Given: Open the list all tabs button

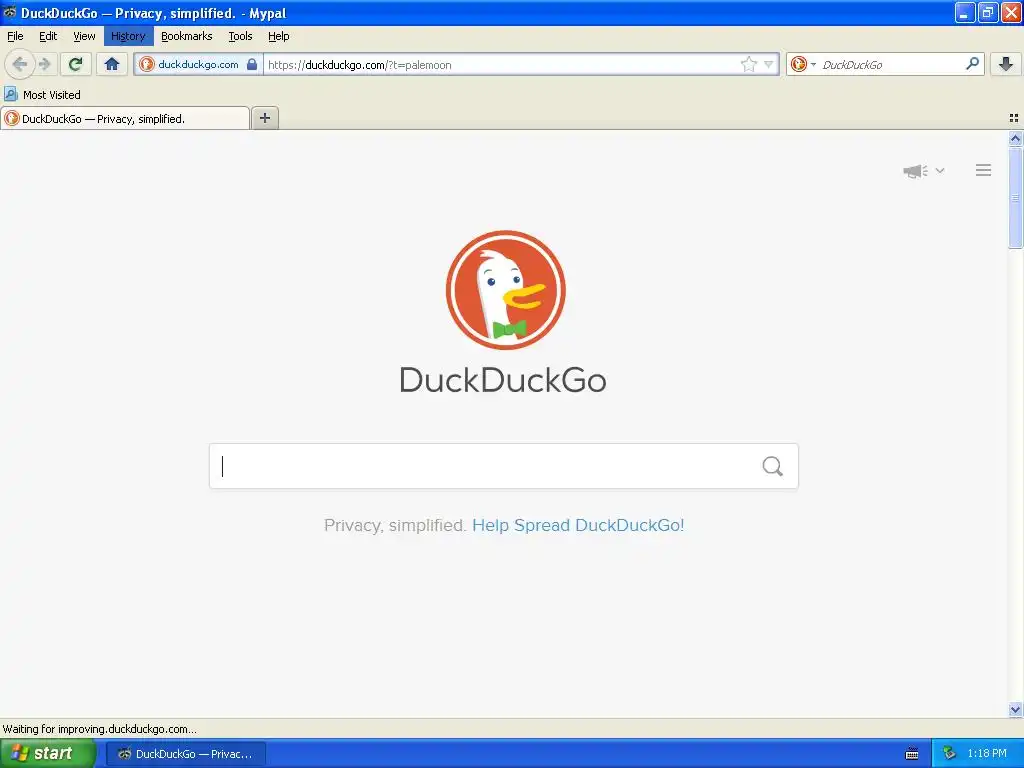Looking at the screenshot, I should coord(1014,118).
